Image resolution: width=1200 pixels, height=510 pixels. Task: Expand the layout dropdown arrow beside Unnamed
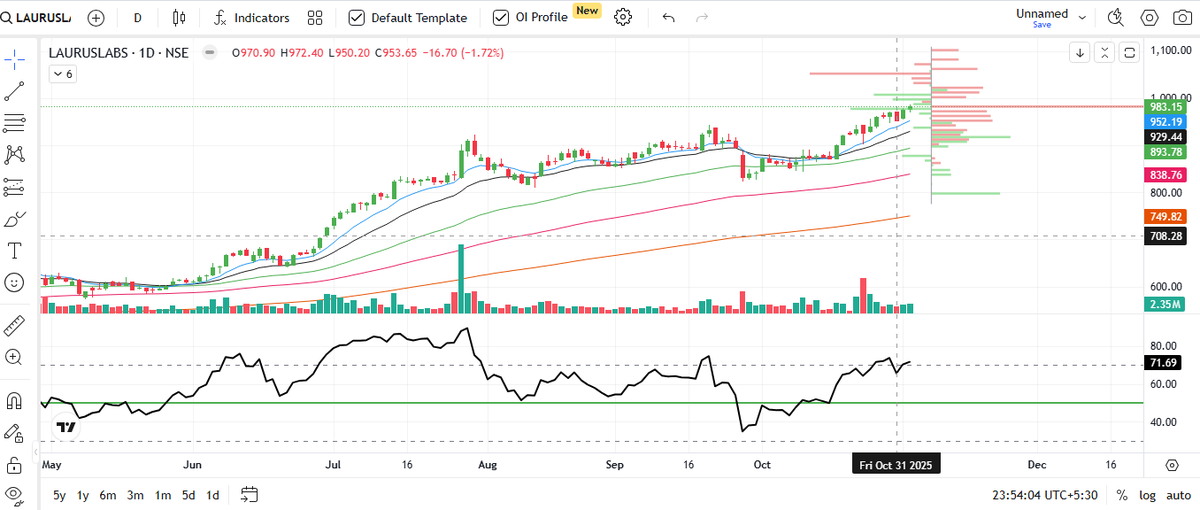(1084, 18)
